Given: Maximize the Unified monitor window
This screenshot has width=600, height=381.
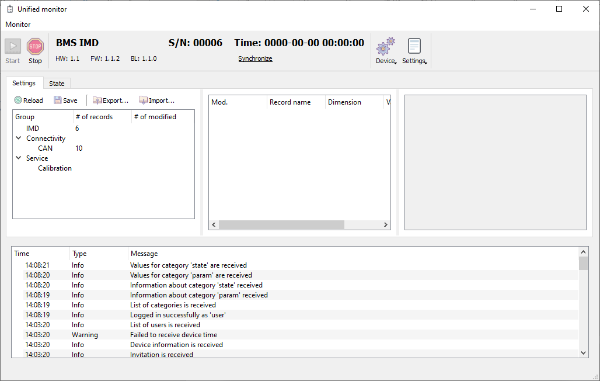Looking at the screenshot, I should coord(559,9).
